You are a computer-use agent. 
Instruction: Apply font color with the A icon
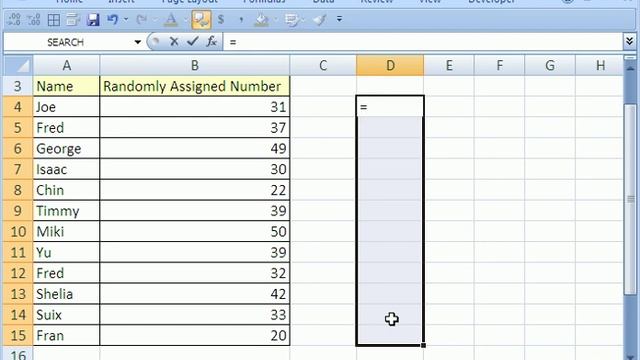(171, 20)
